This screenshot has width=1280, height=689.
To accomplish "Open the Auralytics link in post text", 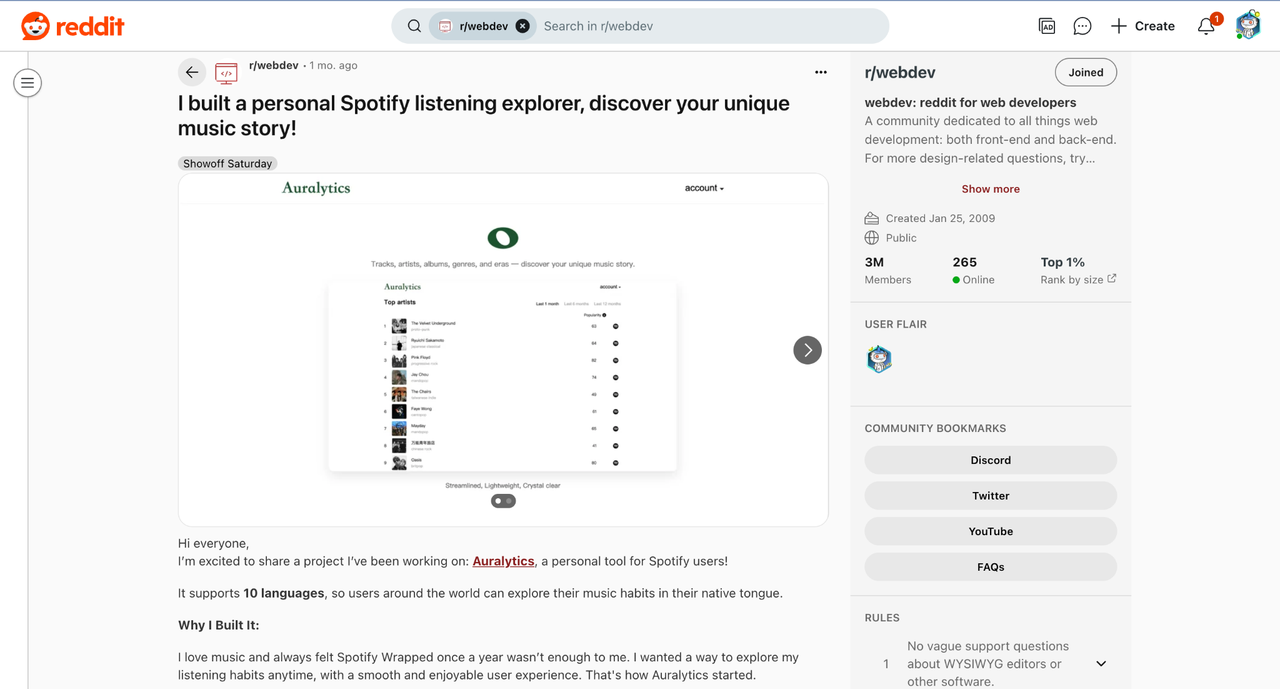I will click(503, 561).
